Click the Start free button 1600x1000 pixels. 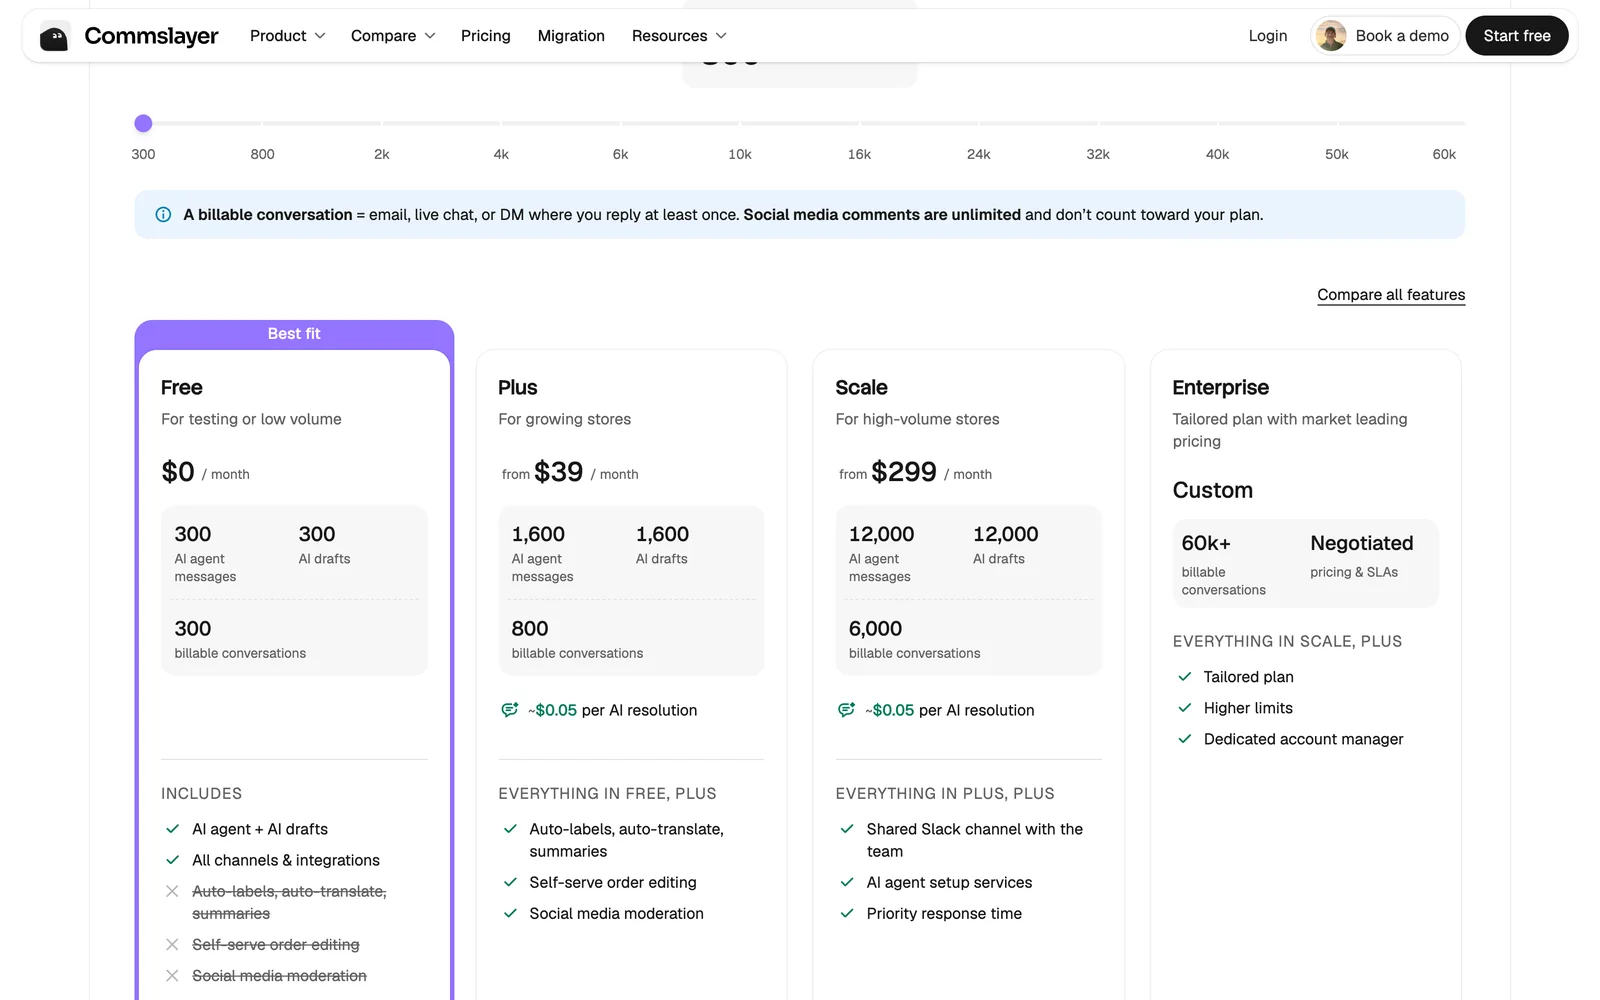point(1517,36)
